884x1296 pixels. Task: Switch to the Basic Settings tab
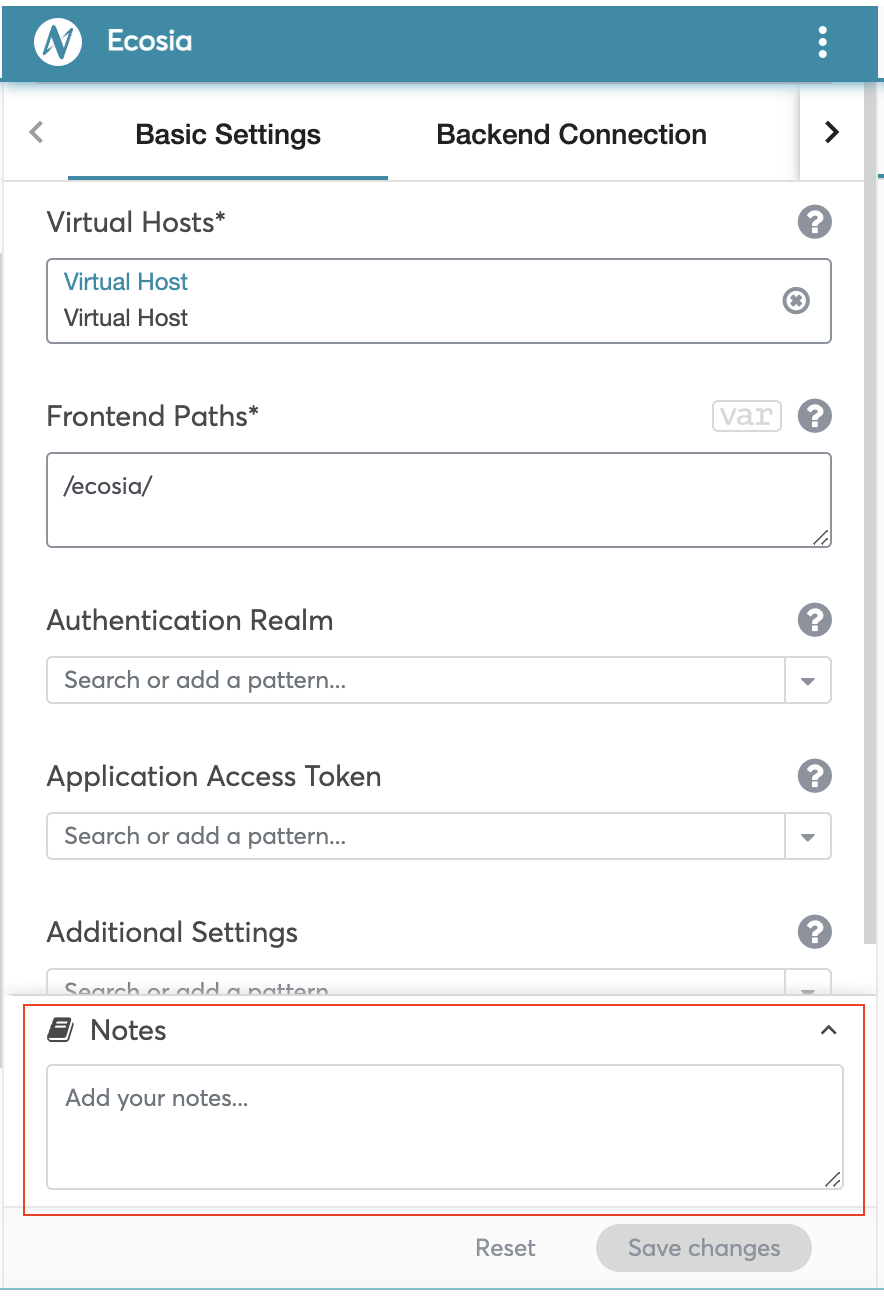click(228, 135)
